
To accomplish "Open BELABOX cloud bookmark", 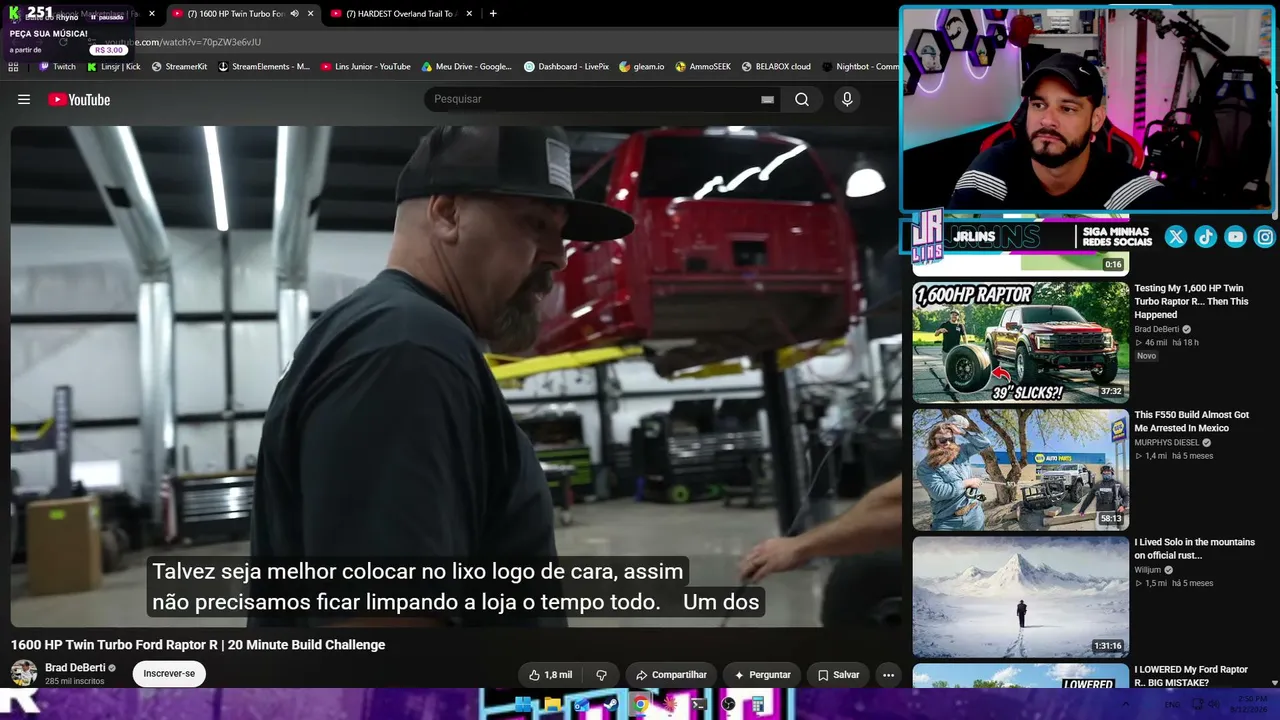I will [776, 67].
